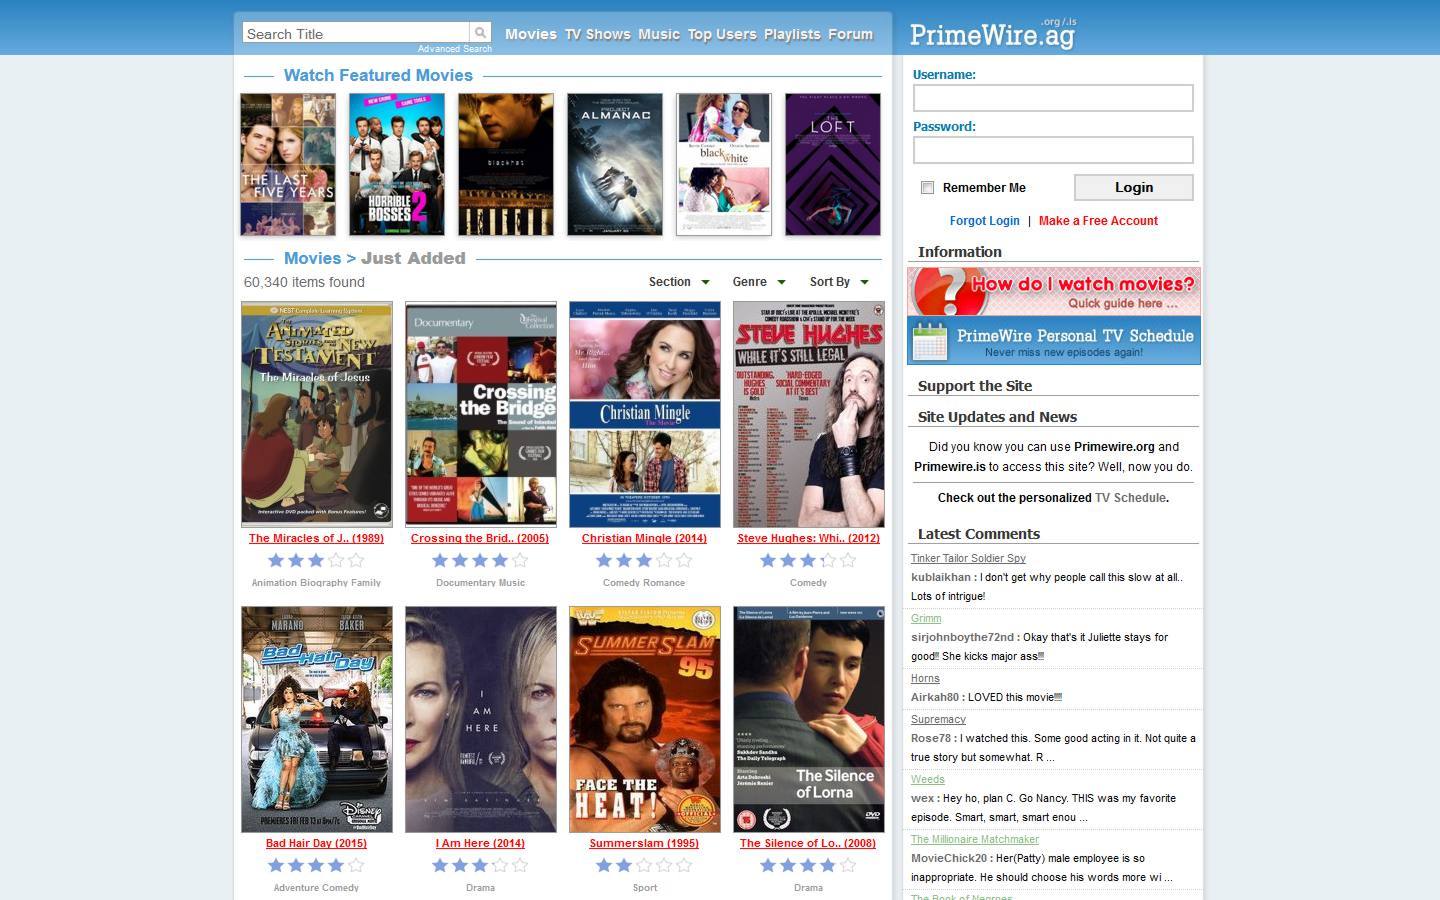Open the Playlists page

click(792, 34)
